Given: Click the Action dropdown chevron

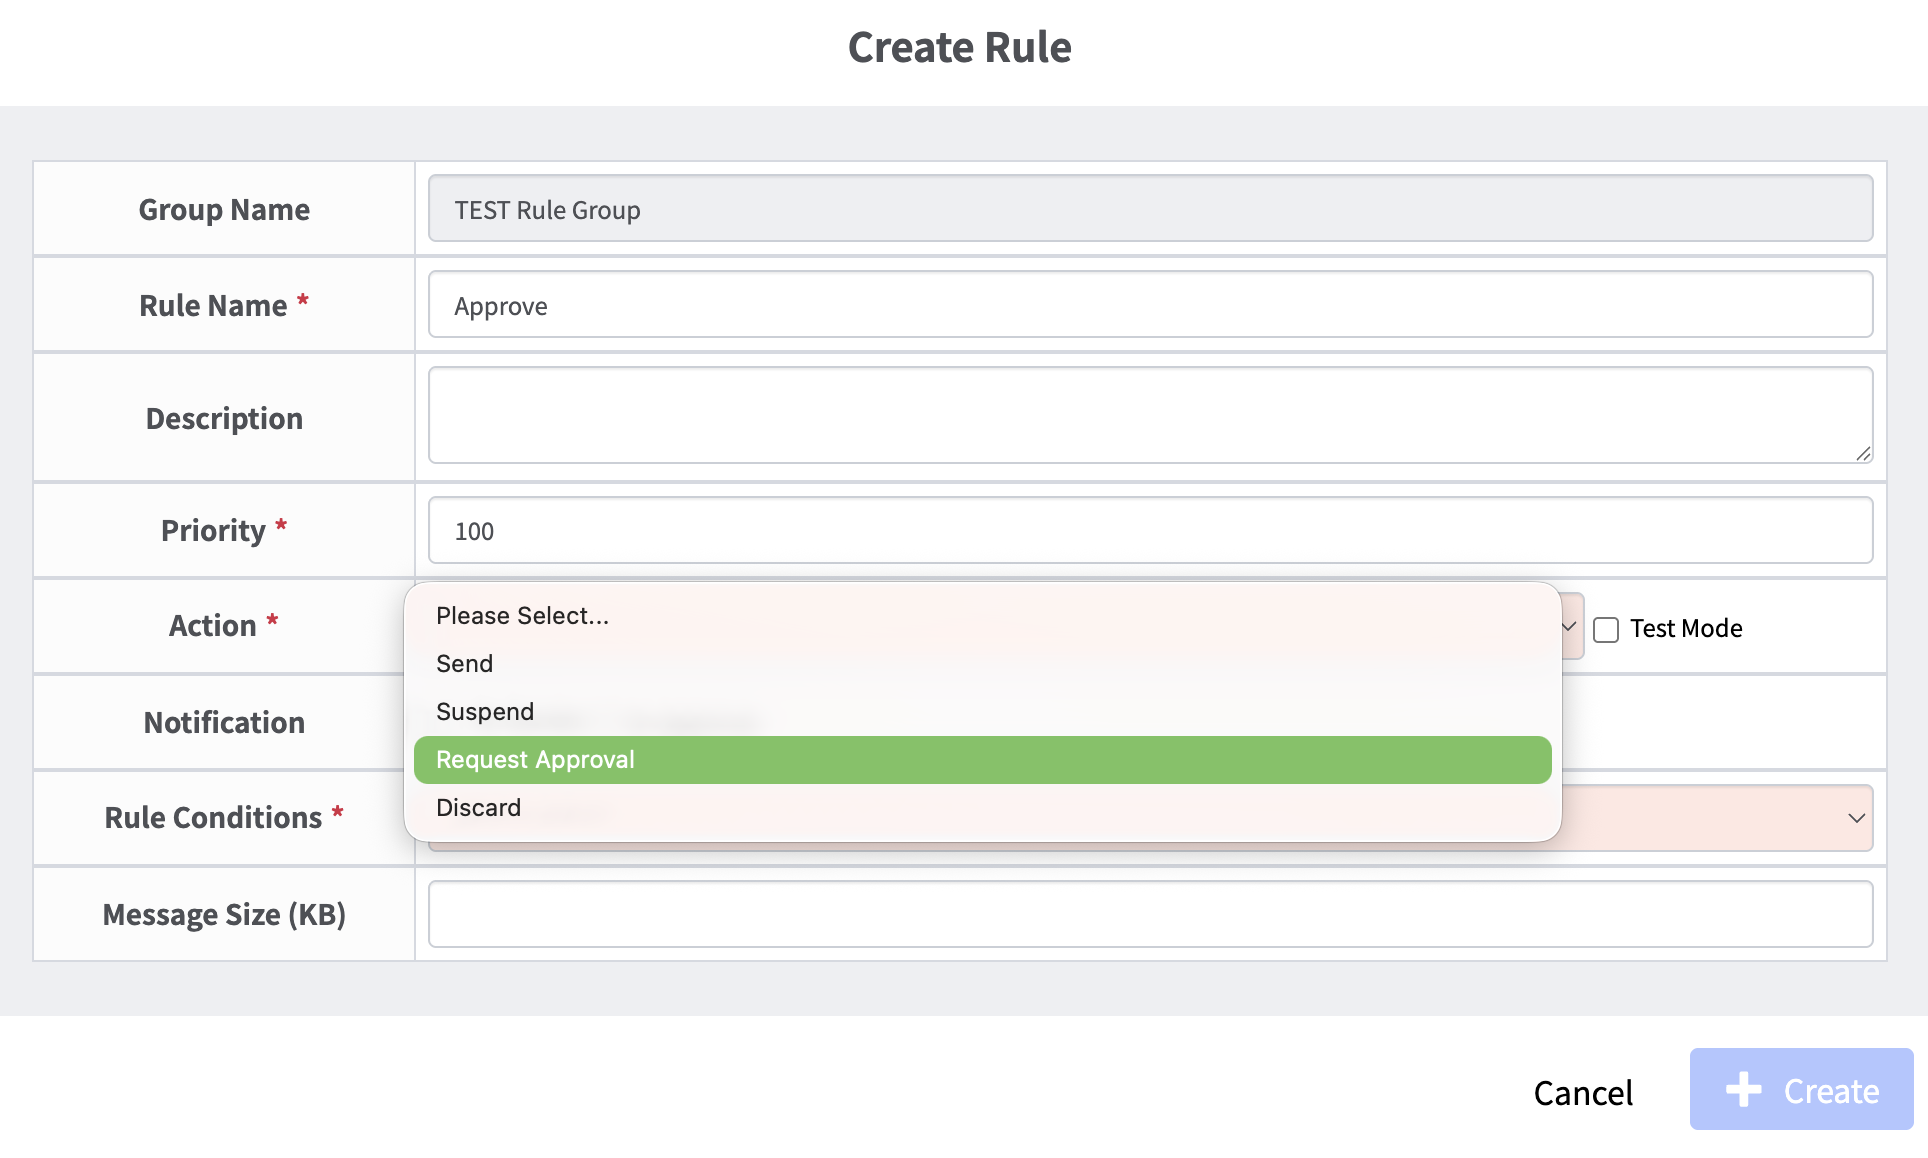Looking at the screenshot, I should pos(1569,627).
